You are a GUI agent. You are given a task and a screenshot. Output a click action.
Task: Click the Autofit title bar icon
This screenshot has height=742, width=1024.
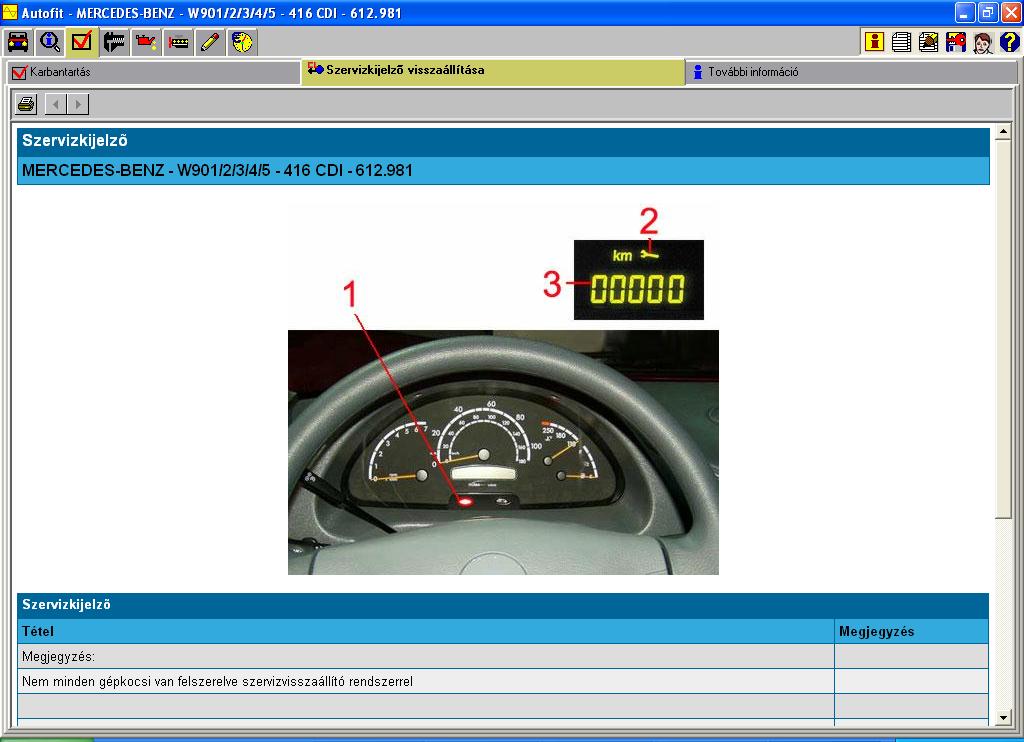10,12
